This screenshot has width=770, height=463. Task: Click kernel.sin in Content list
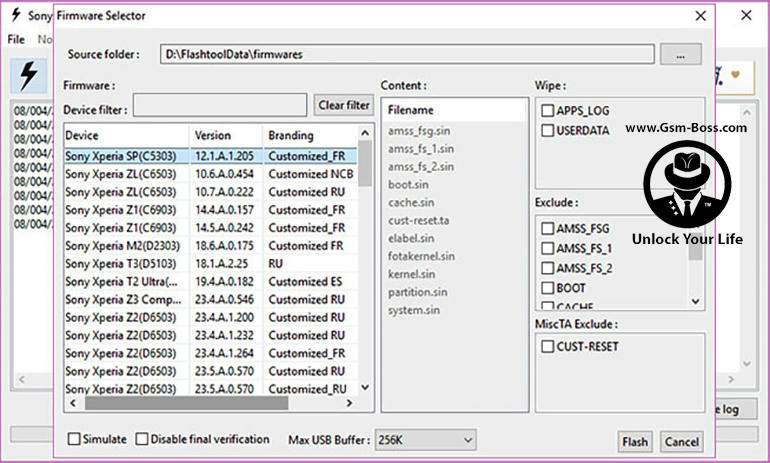tap(412, 274)
